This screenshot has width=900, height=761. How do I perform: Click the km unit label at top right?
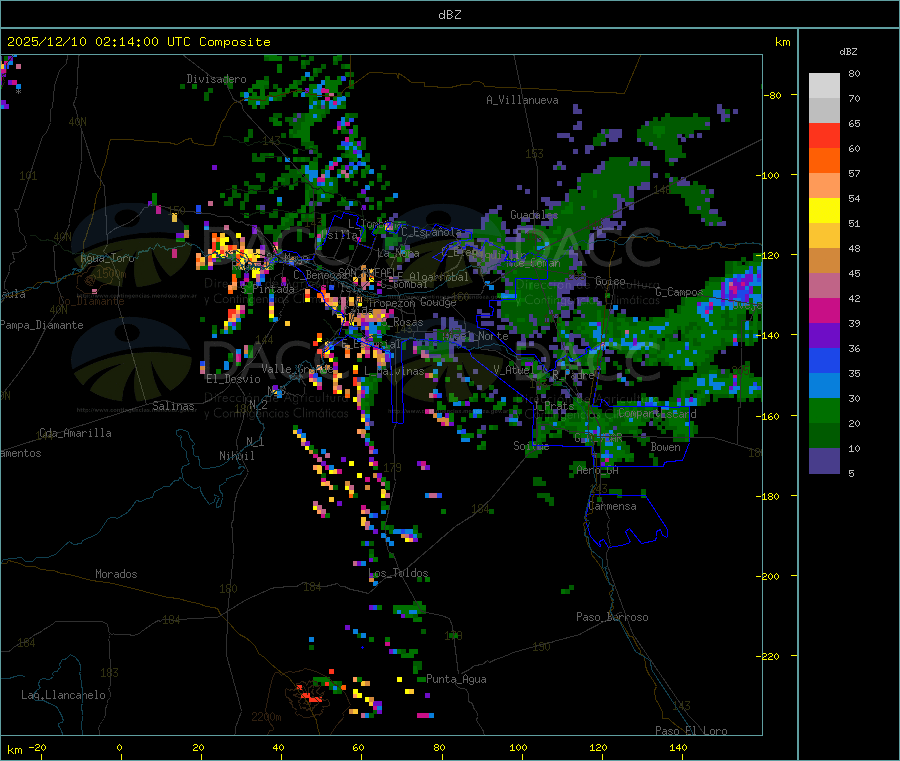pyautogui.click(x=782, y=42)
